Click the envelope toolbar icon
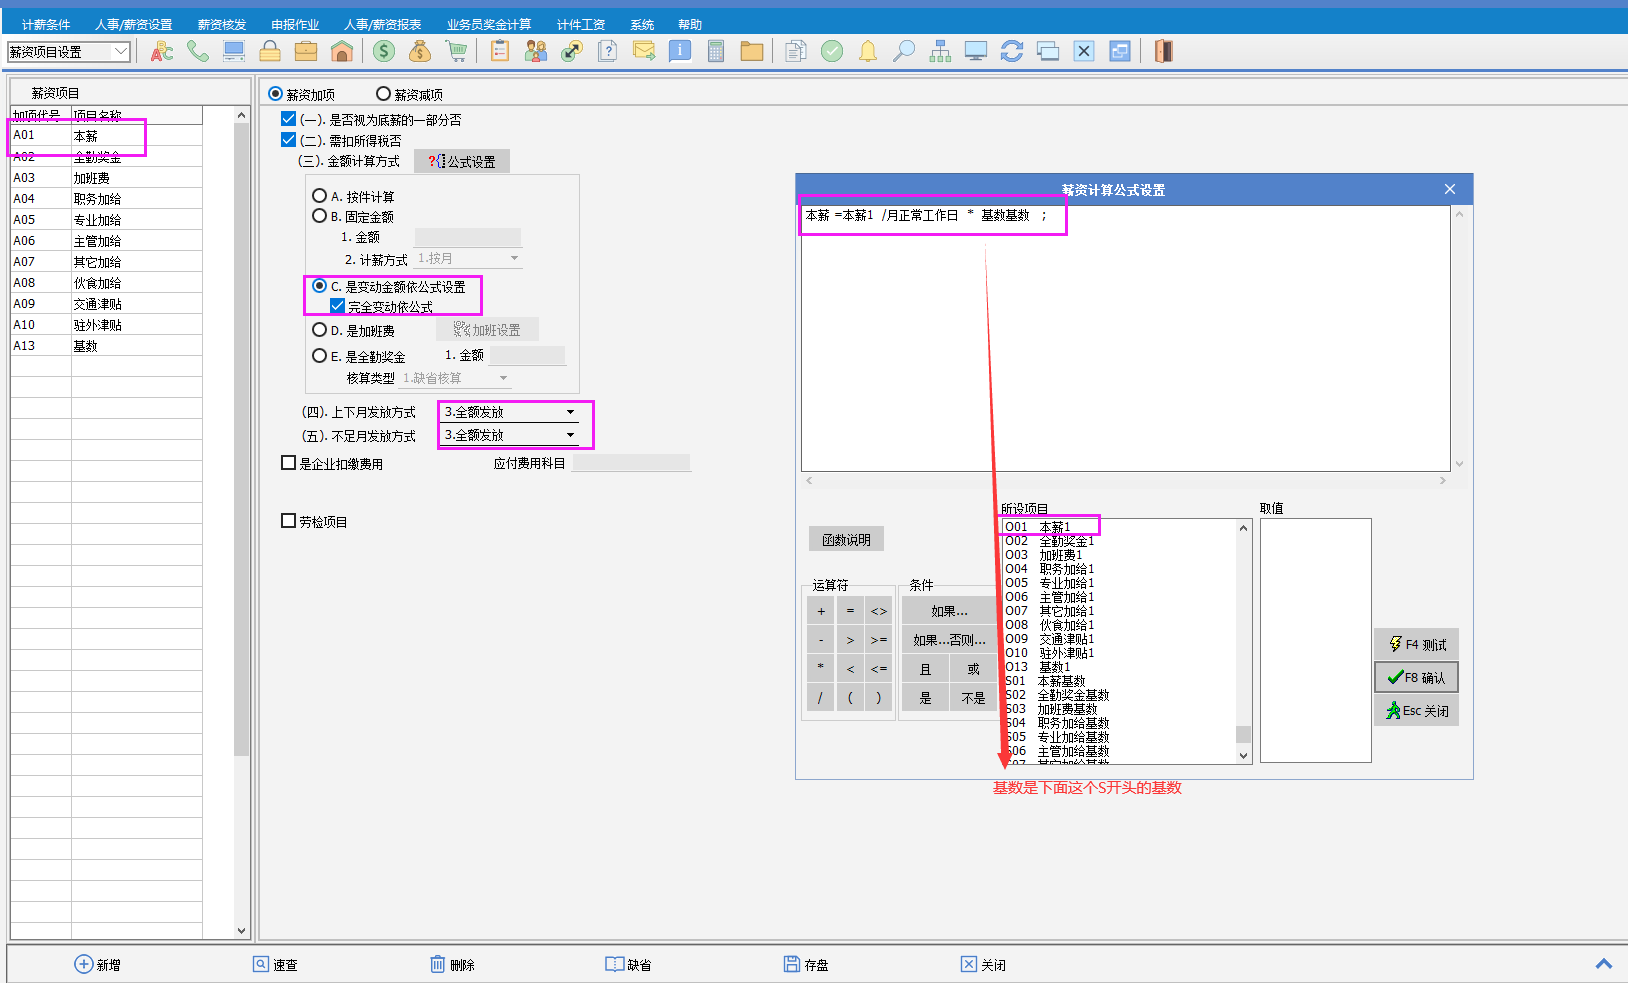 click(644, 51)
